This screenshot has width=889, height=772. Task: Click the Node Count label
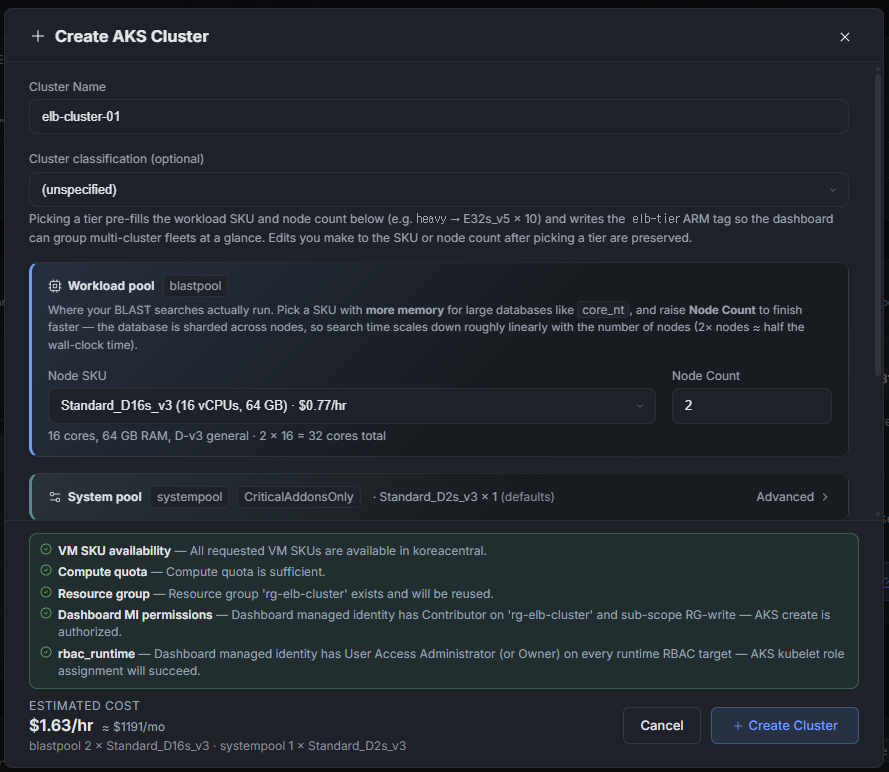pyautogui.click(x=706, y=376)
